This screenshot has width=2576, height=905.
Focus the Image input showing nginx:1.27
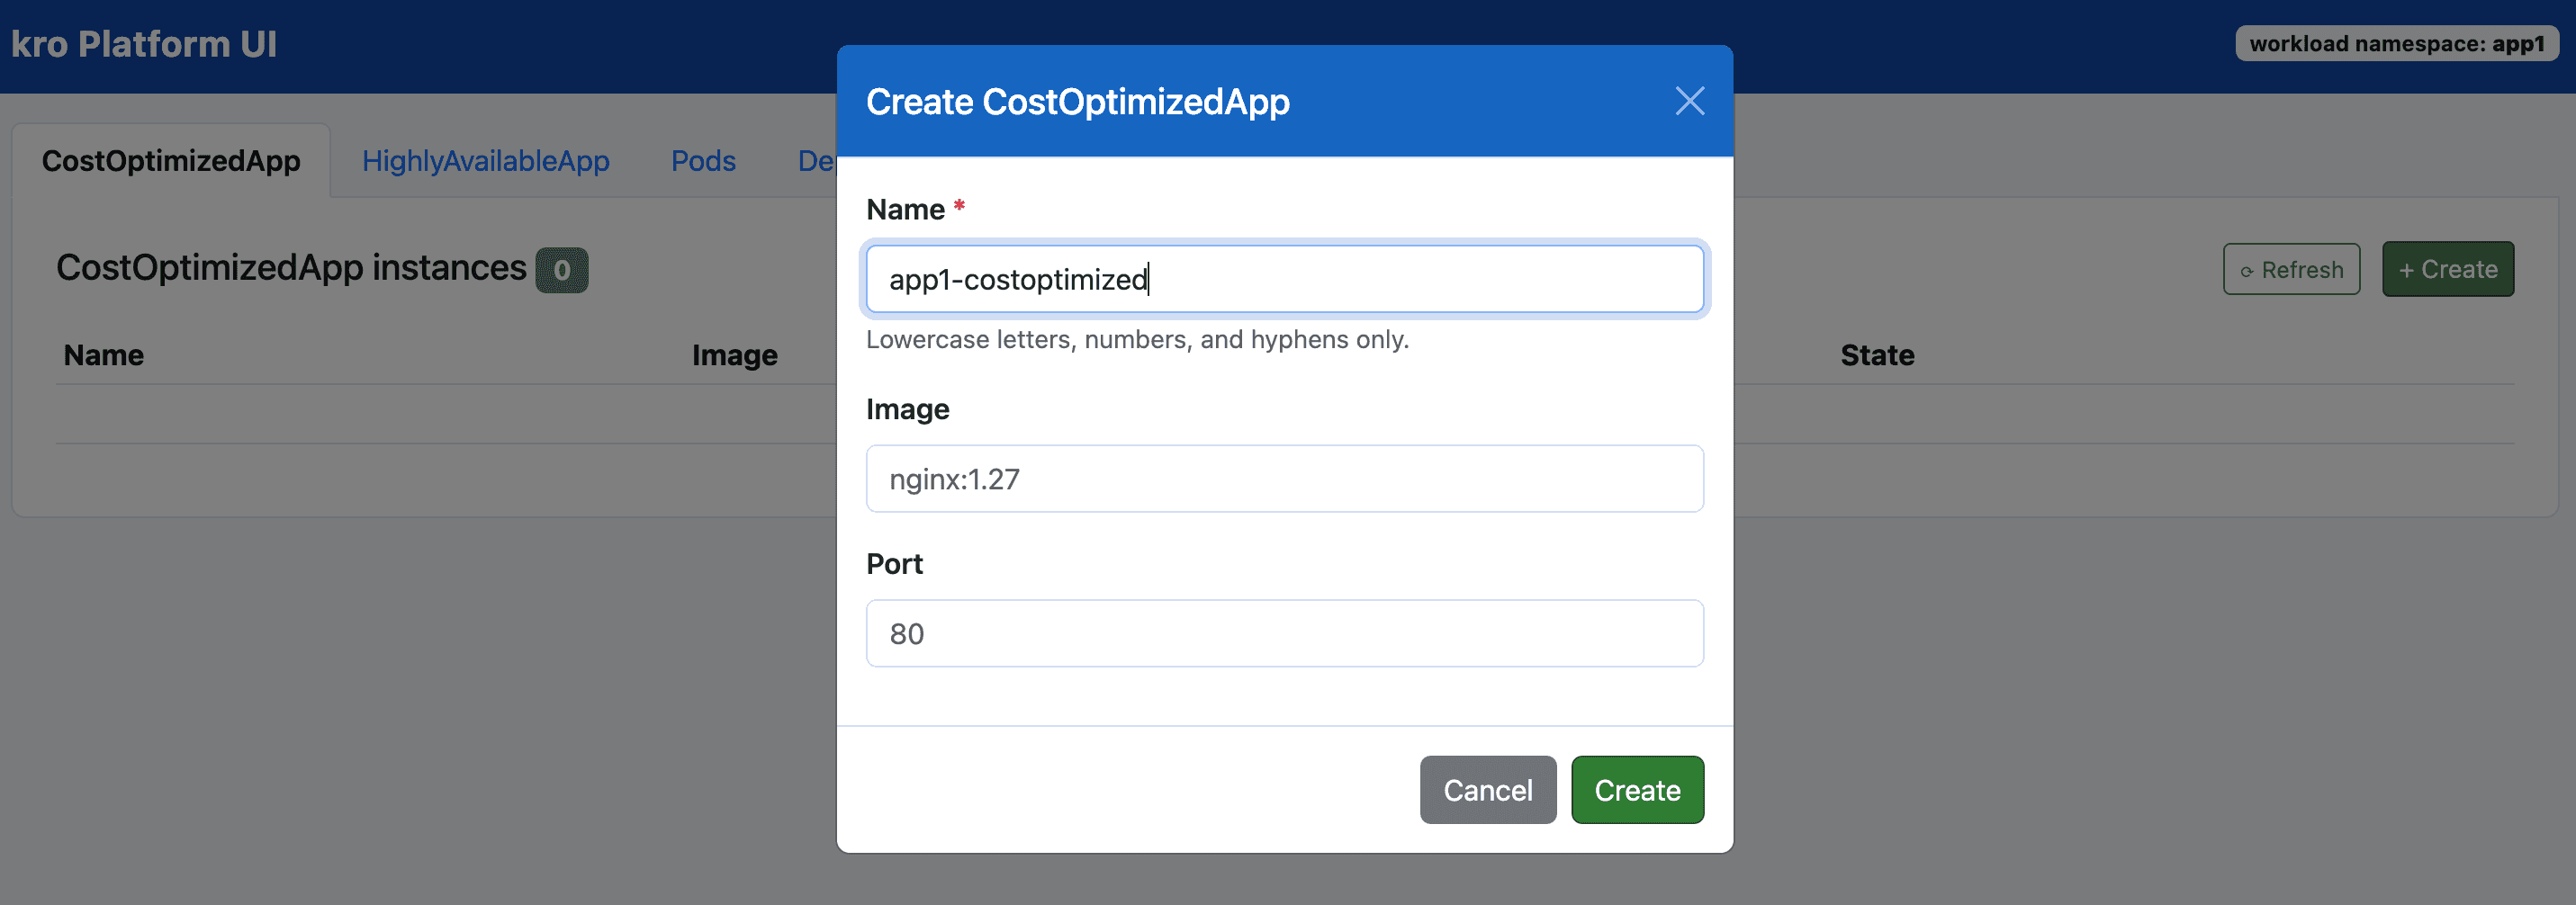[1284, 479]
